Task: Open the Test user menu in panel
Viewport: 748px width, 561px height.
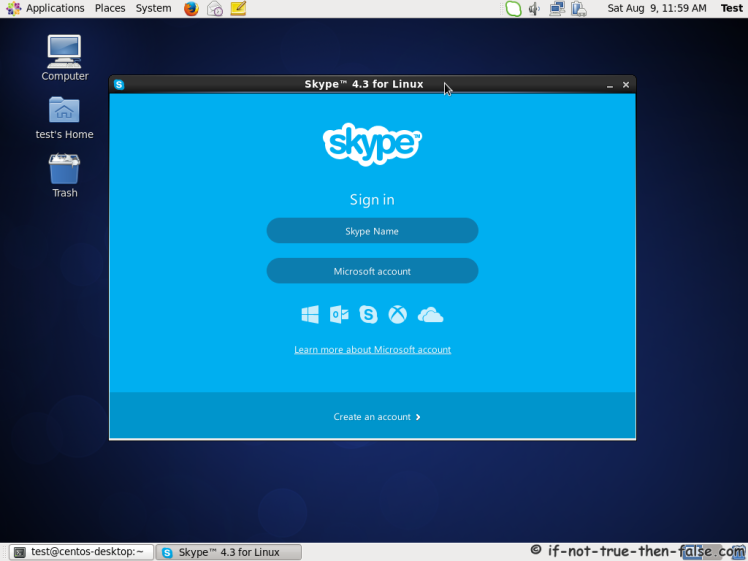Action: (x=732, y=8)
